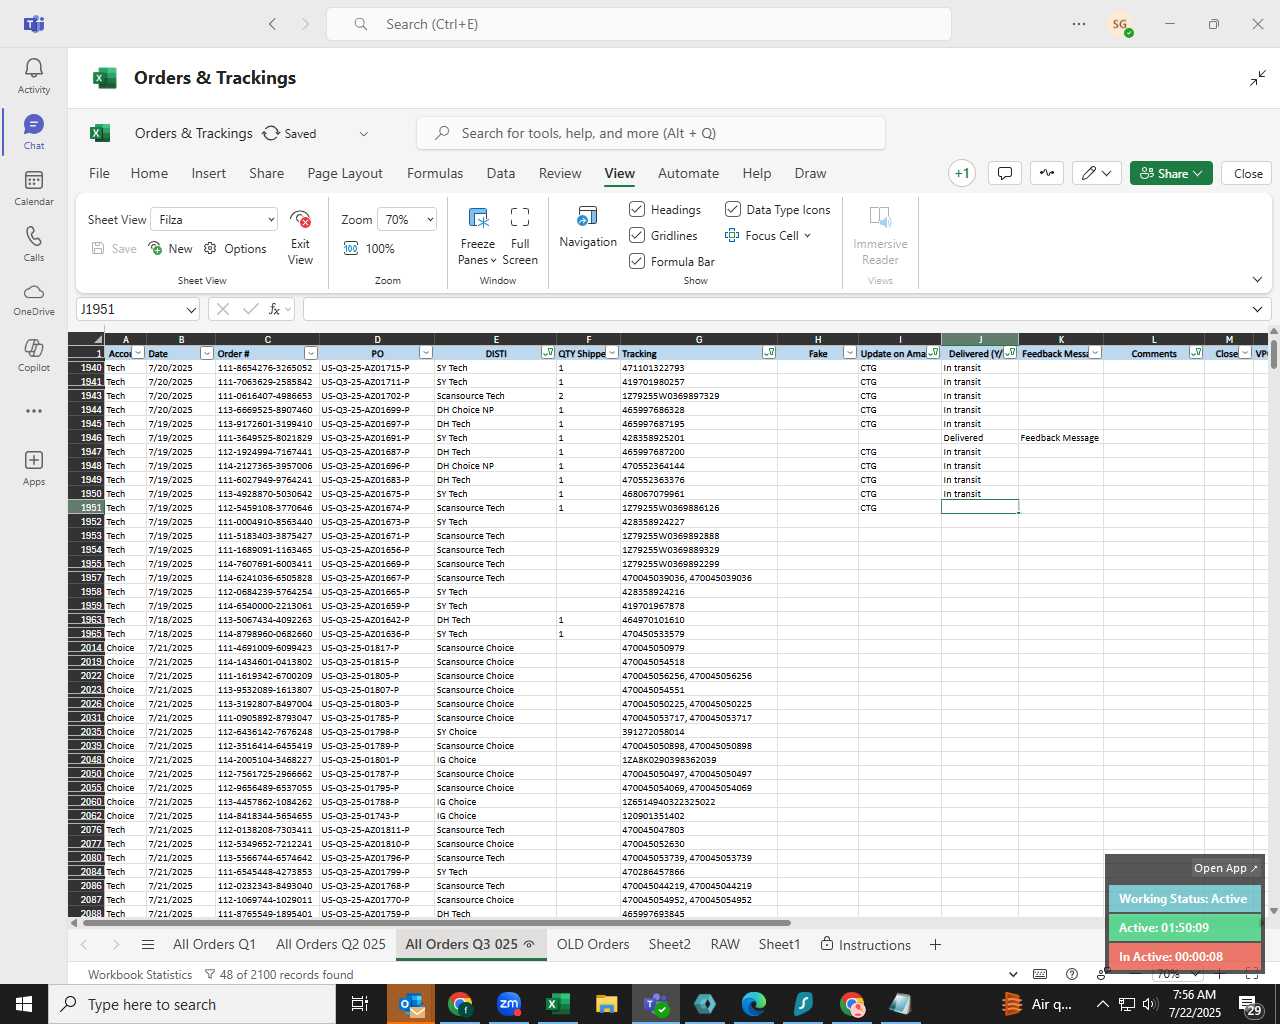Open Outlook from the taskbar
The height and width of the screenshot is (1024, 1280).
pyautogui.click(x=411, y=1004)
